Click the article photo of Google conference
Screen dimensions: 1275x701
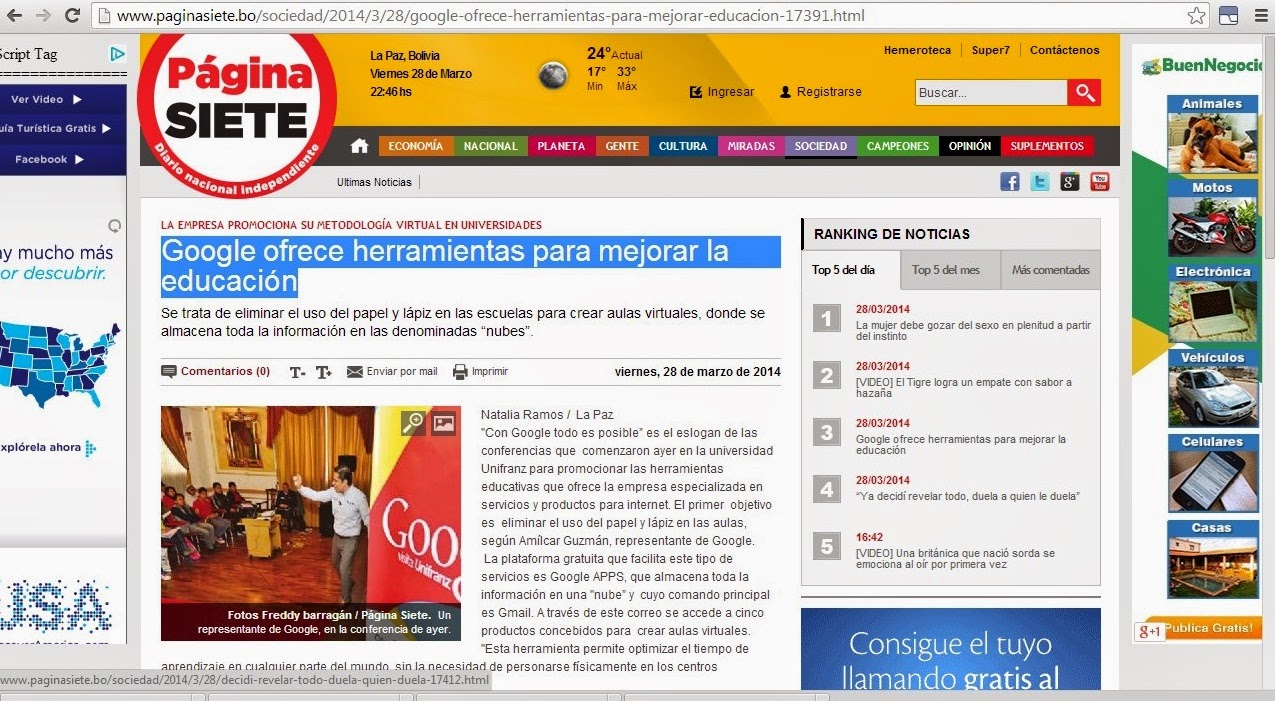pyautogui.click(x=311, y=523)
